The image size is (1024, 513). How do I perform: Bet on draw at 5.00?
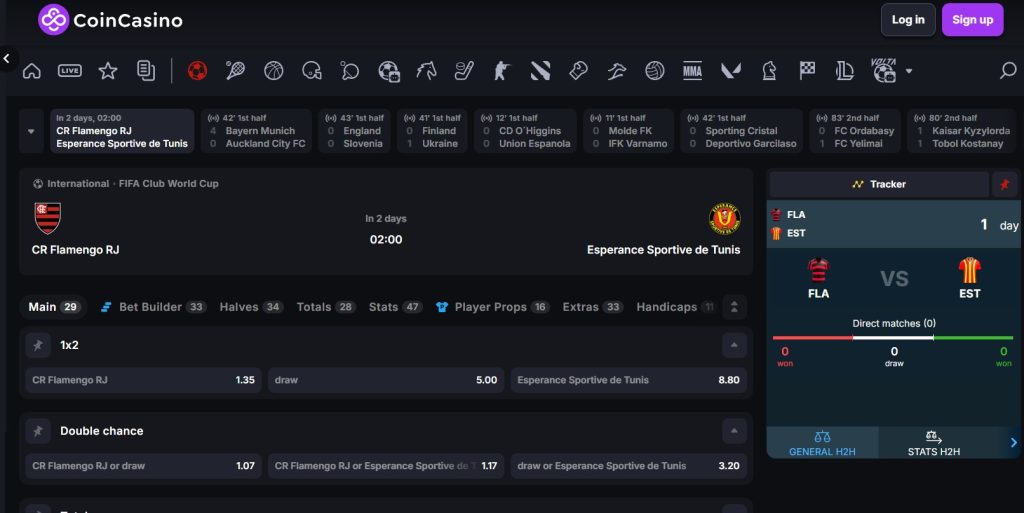(386, 380)
